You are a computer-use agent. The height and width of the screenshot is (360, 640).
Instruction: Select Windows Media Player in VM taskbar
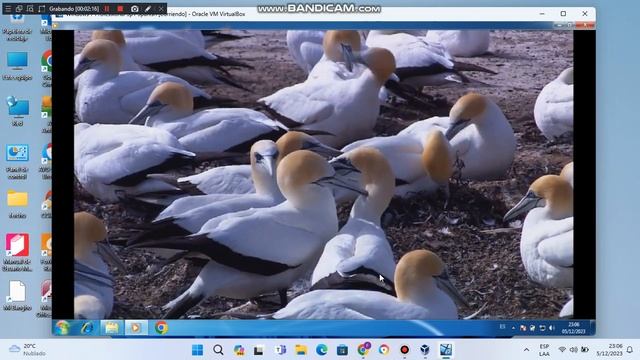coord(136,328)
